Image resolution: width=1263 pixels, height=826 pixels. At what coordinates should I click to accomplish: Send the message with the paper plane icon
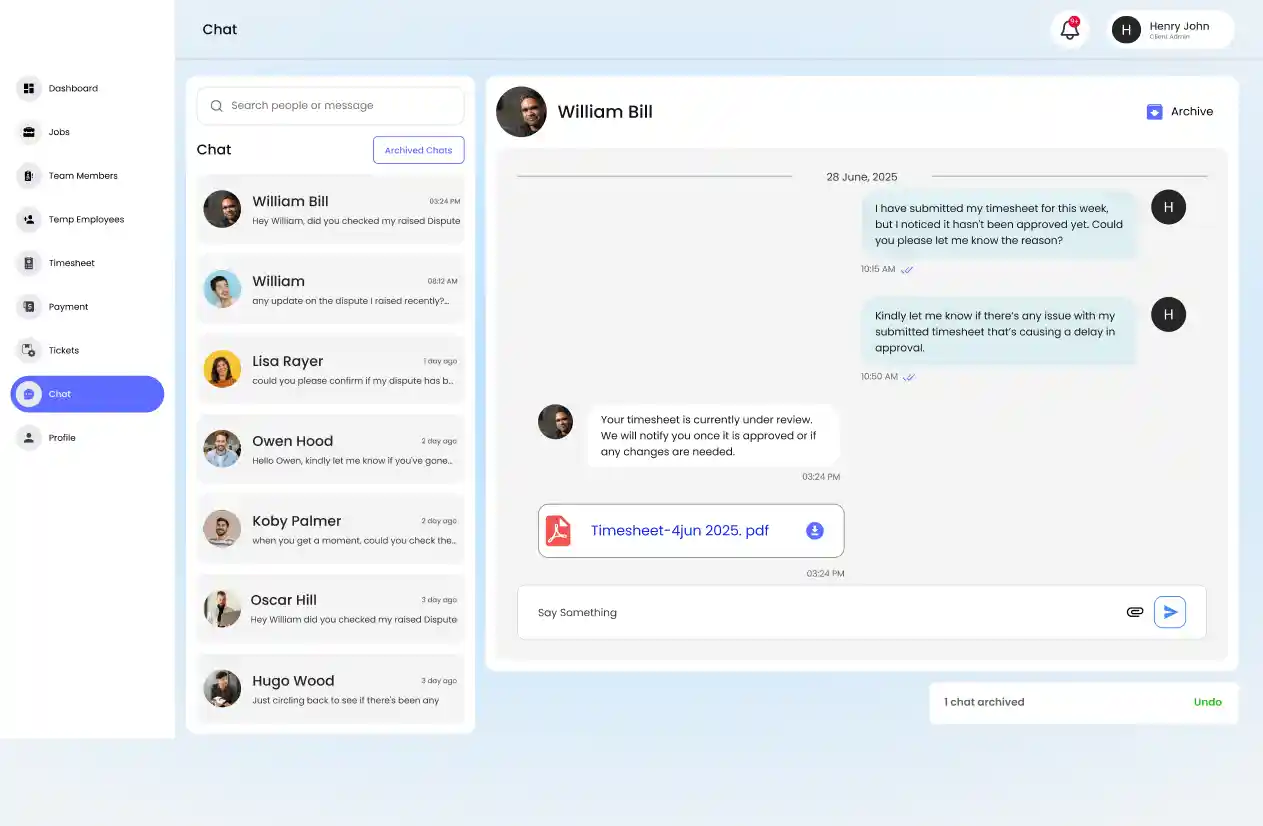pos(1170,611)
